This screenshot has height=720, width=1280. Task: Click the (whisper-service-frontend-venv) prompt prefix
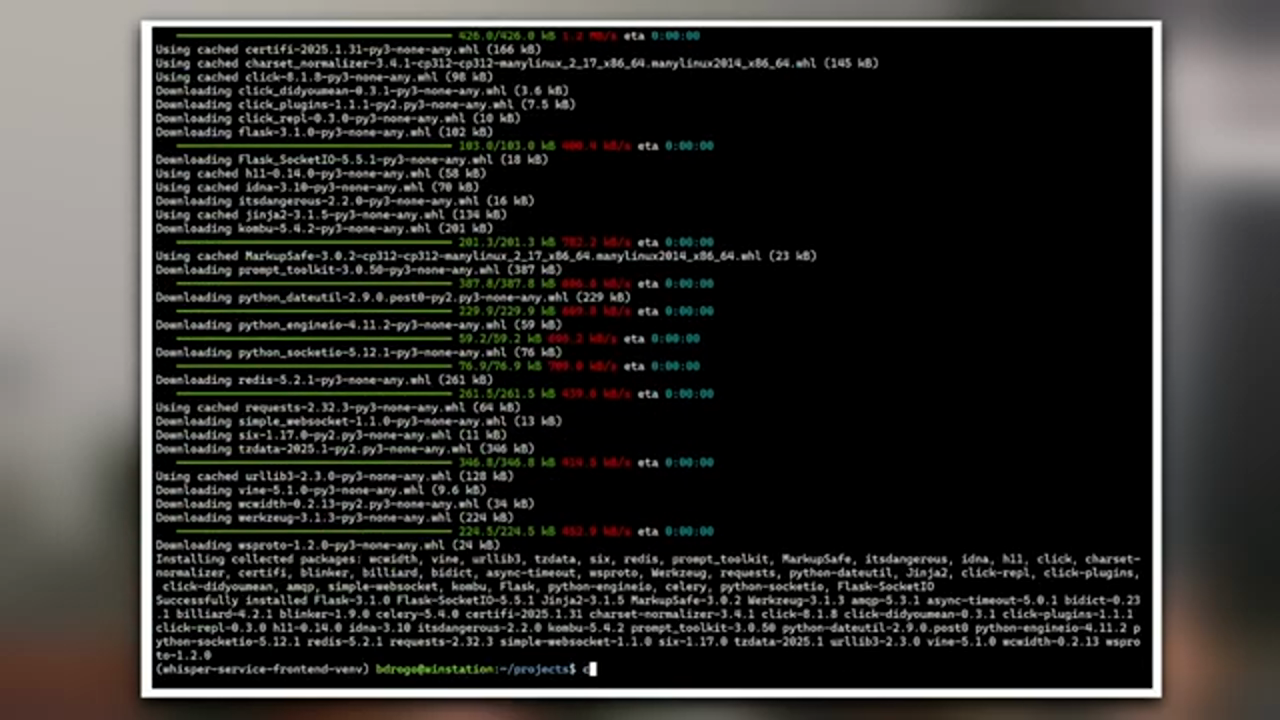point(262,669)
